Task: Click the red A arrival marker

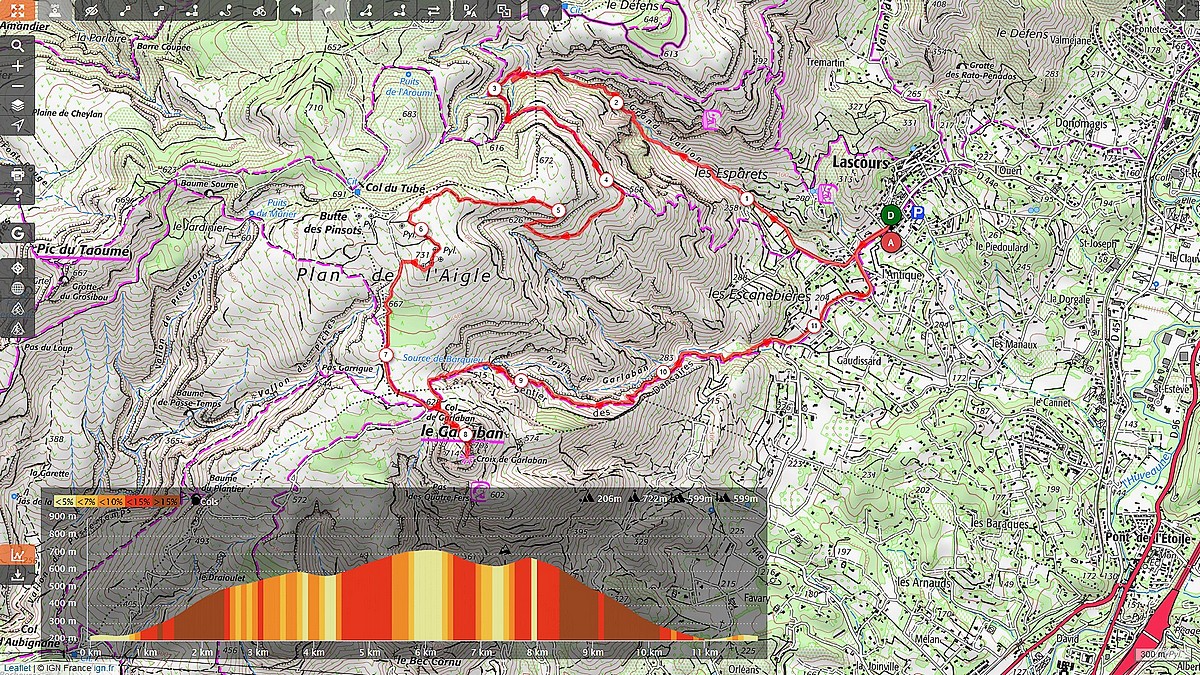Action: pyautogui.click(x=893, y=241)
